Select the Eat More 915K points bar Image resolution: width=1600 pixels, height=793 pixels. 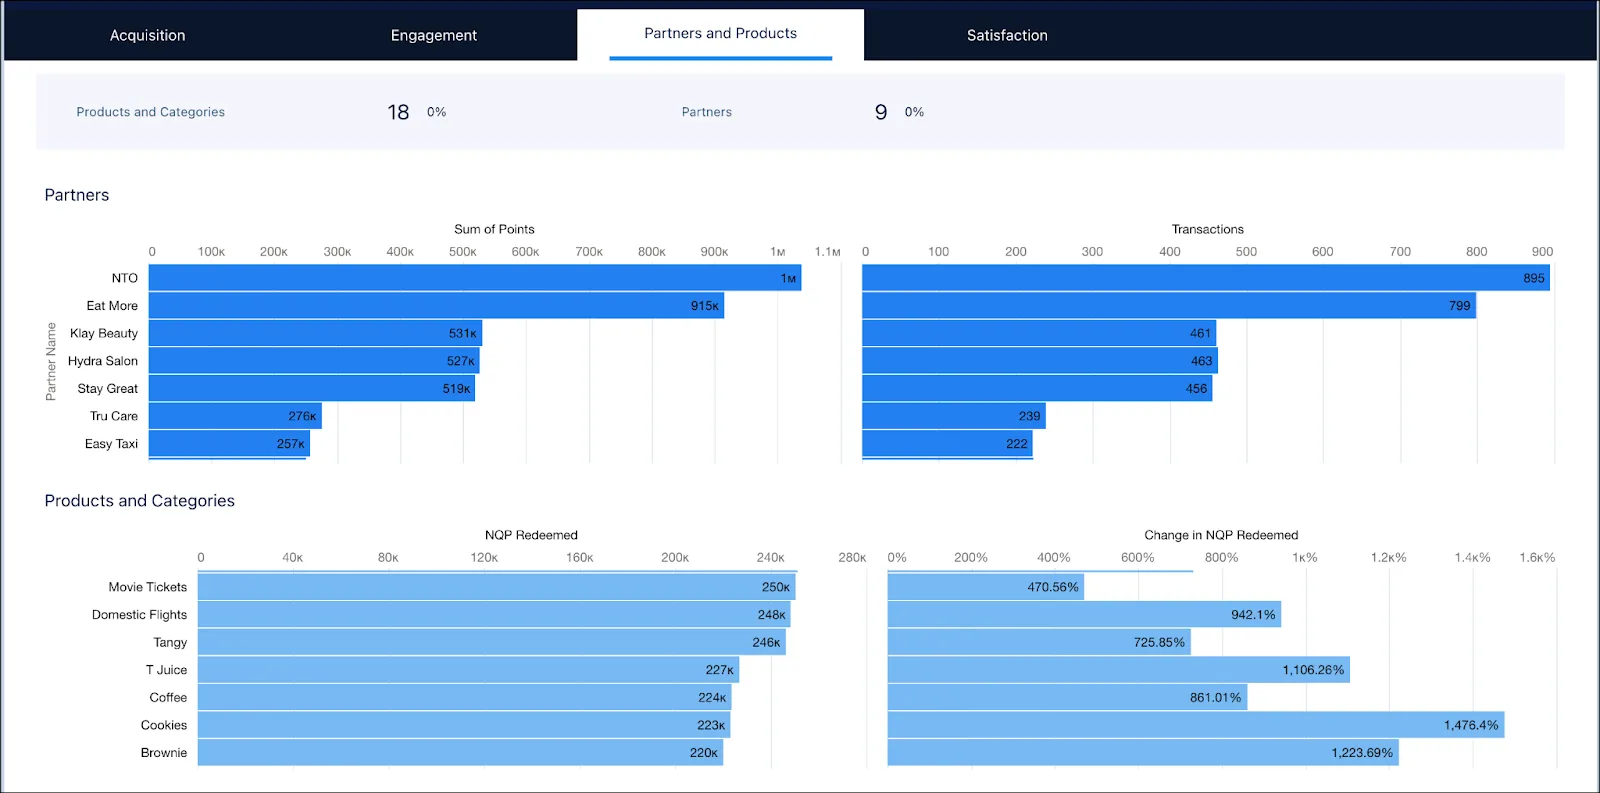(x=436, y=306)
